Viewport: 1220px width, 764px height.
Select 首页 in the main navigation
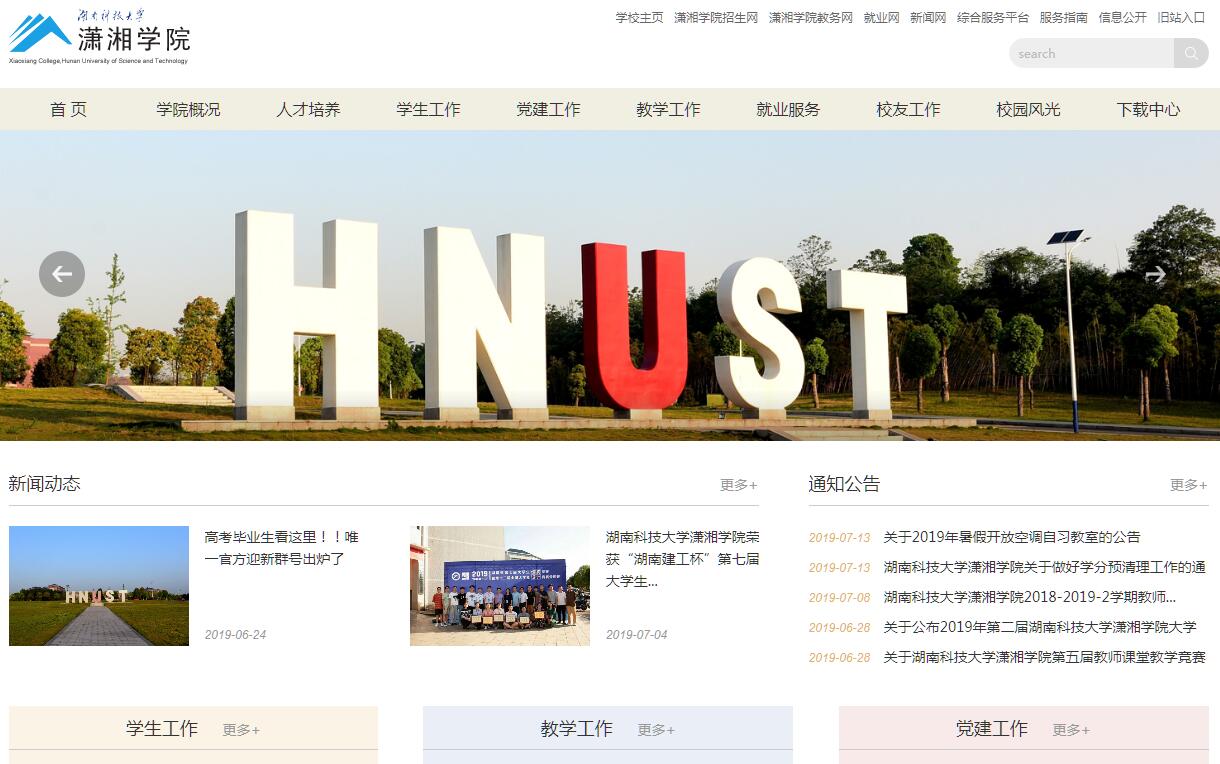pos(68,110)
